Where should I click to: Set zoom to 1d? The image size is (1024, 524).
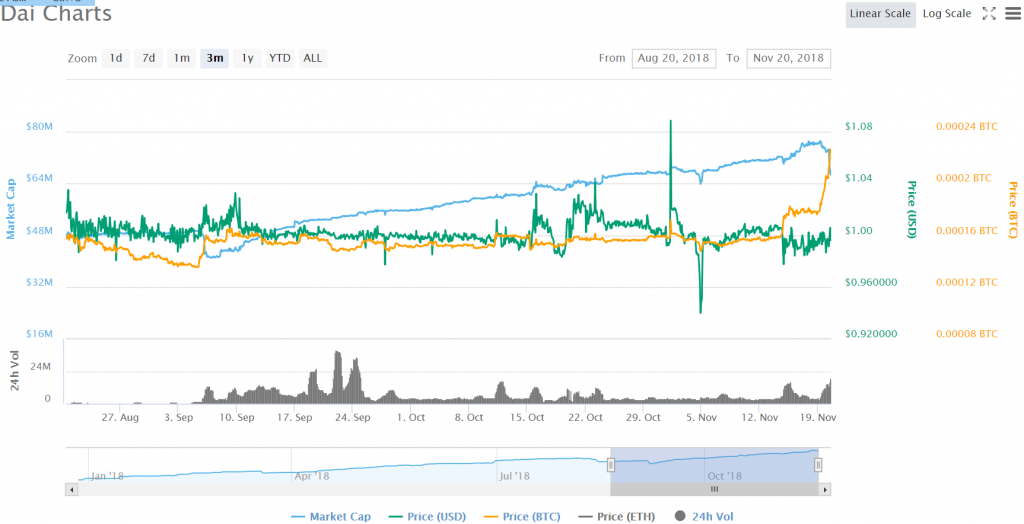click(x=116, y=58)
